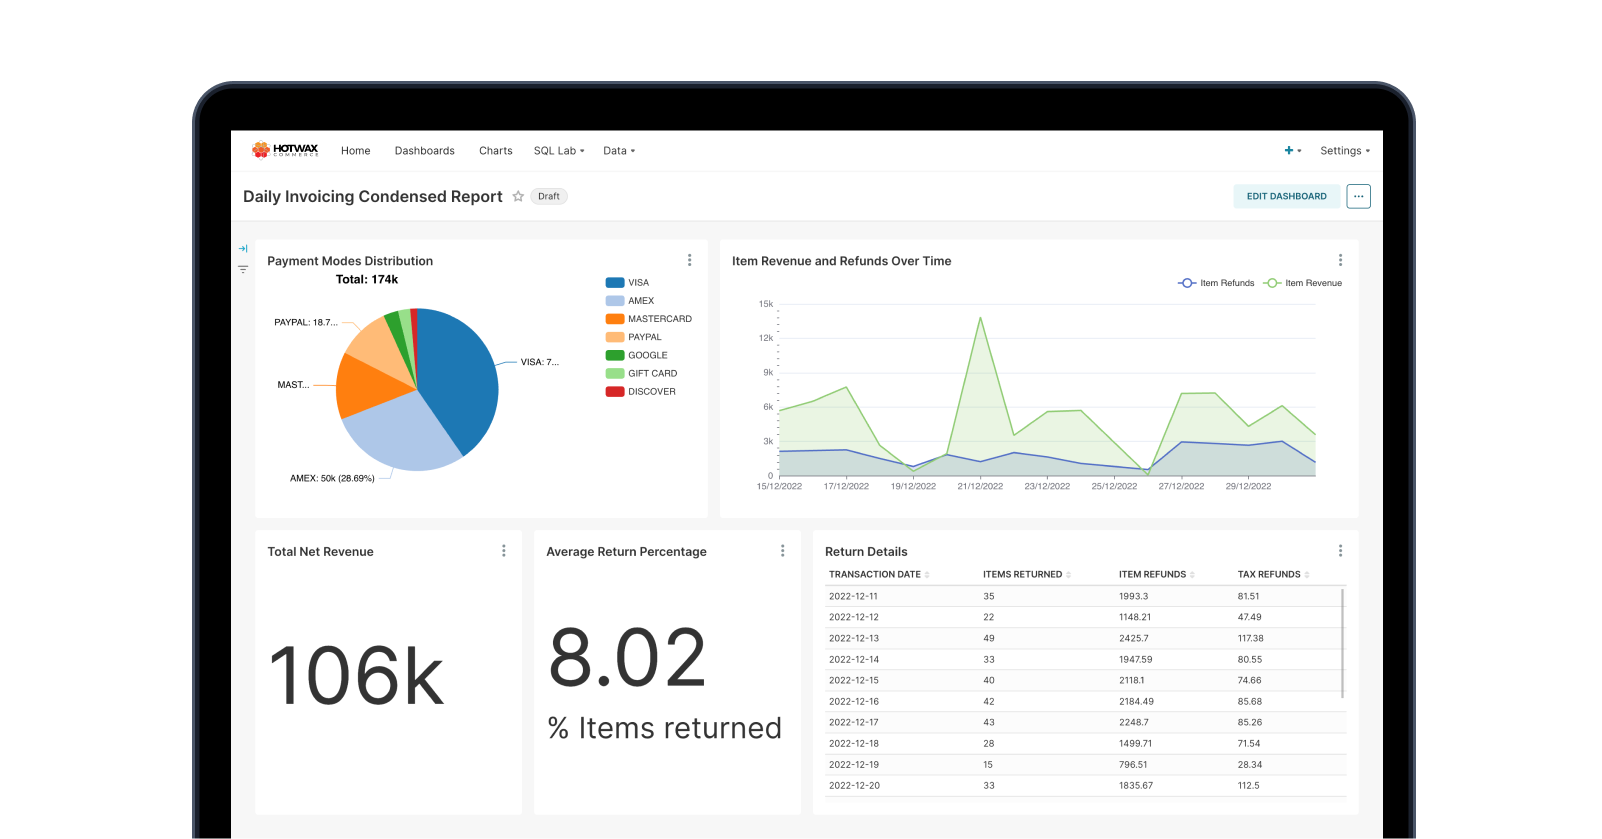Toggle GIFT CARD in pie legend
Viewport: 1602px width, 839px height.
[641, 374]
